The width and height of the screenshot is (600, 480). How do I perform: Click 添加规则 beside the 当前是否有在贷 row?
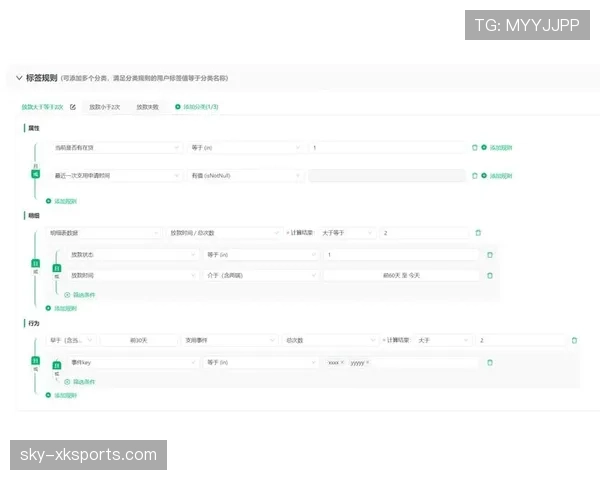pyautogui.click(x=497, y=147)
